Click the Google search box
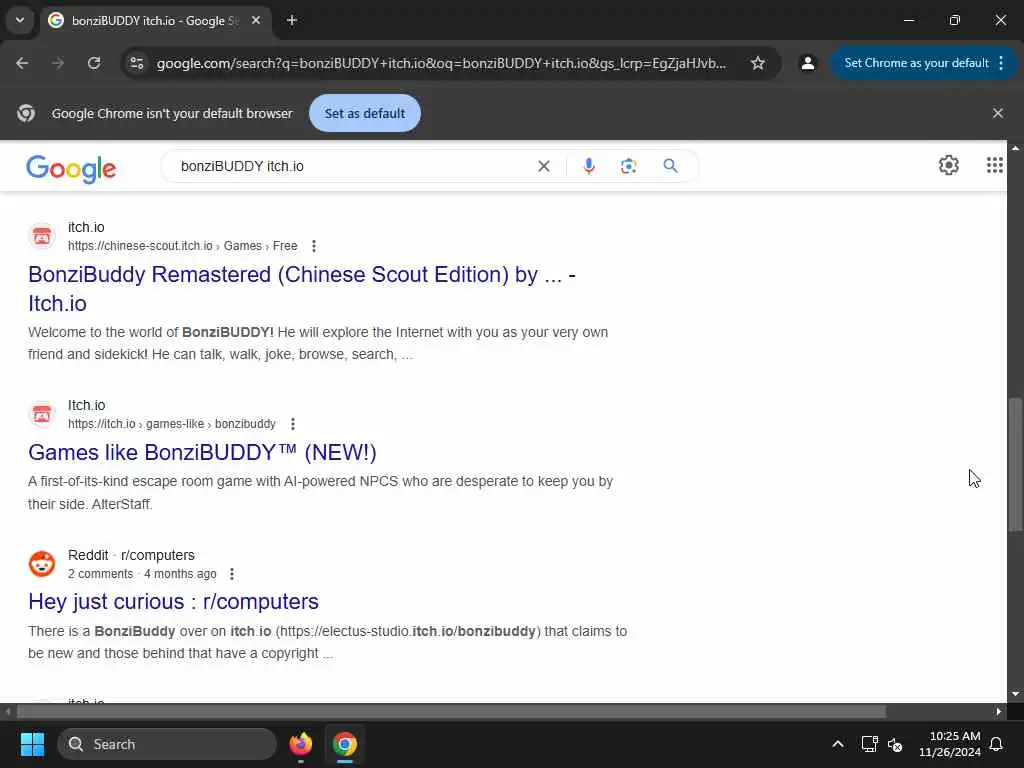This screenshot has height=768, width=1024. (353, 166)
